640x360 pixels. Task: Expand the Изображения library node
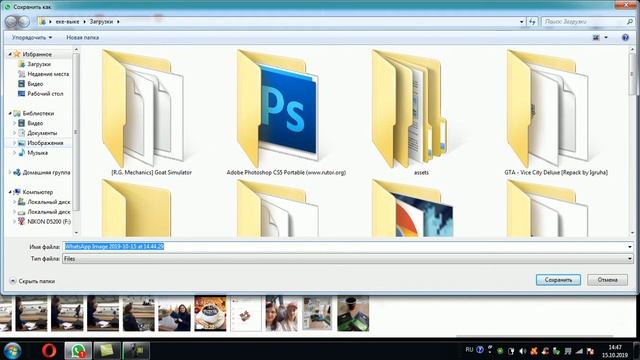(15, 143)
